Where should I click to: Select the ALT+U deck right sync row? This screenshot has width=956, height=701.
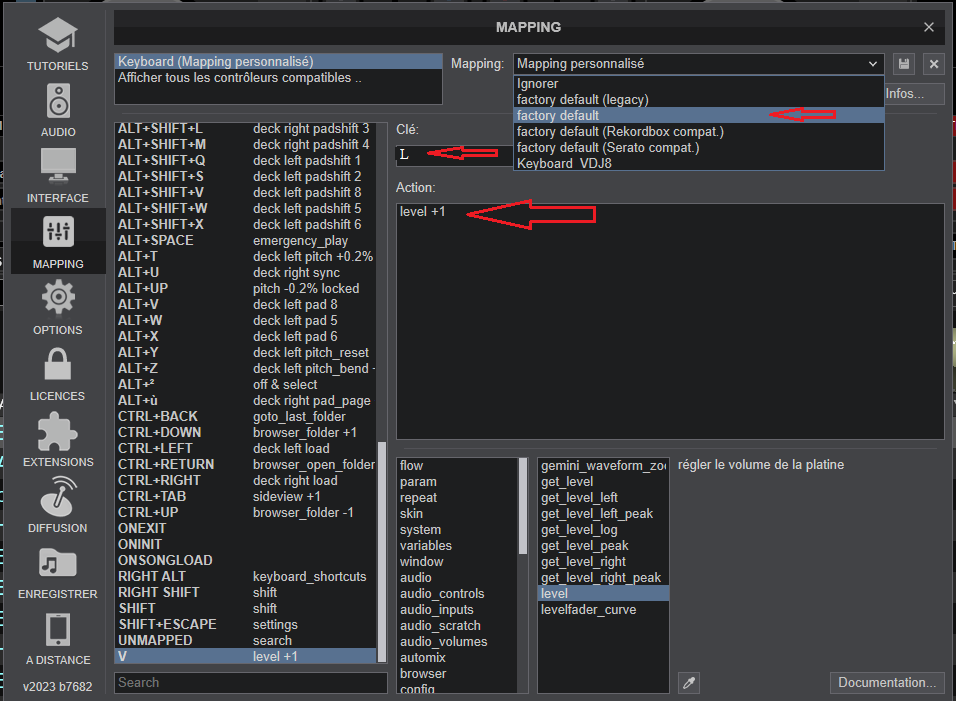click(246, 272)
